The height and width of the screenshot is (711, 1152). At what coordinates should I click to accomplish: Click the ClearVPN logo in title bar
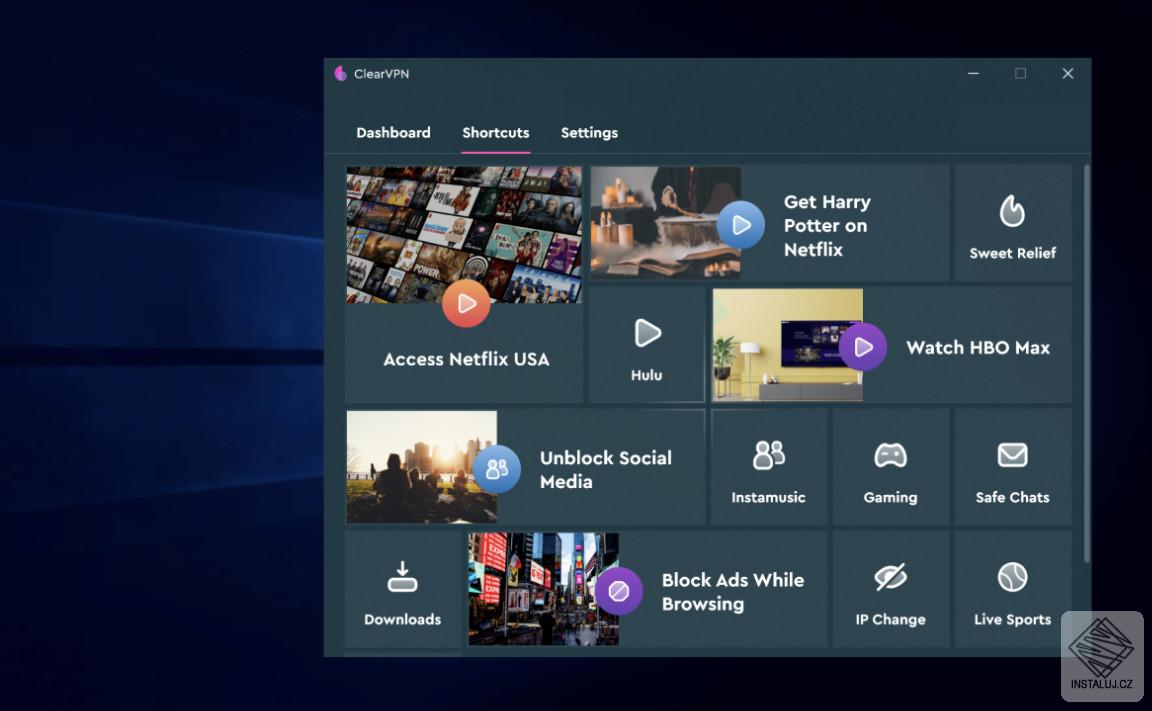click(x=340, y=73)
